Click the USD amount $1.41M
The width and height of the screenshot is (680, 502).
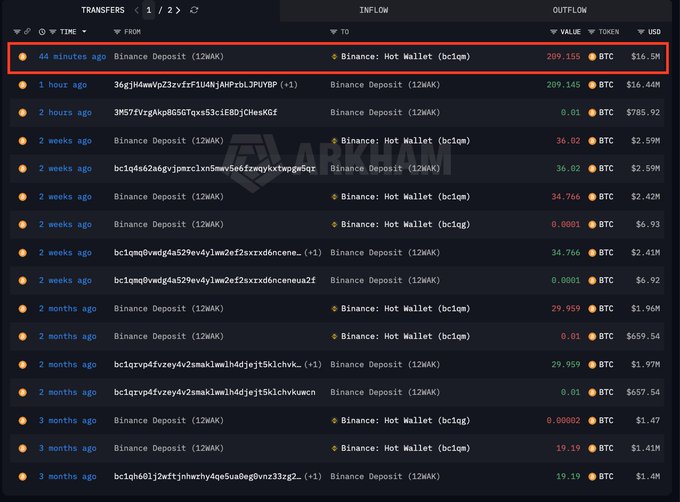point(645,448)
